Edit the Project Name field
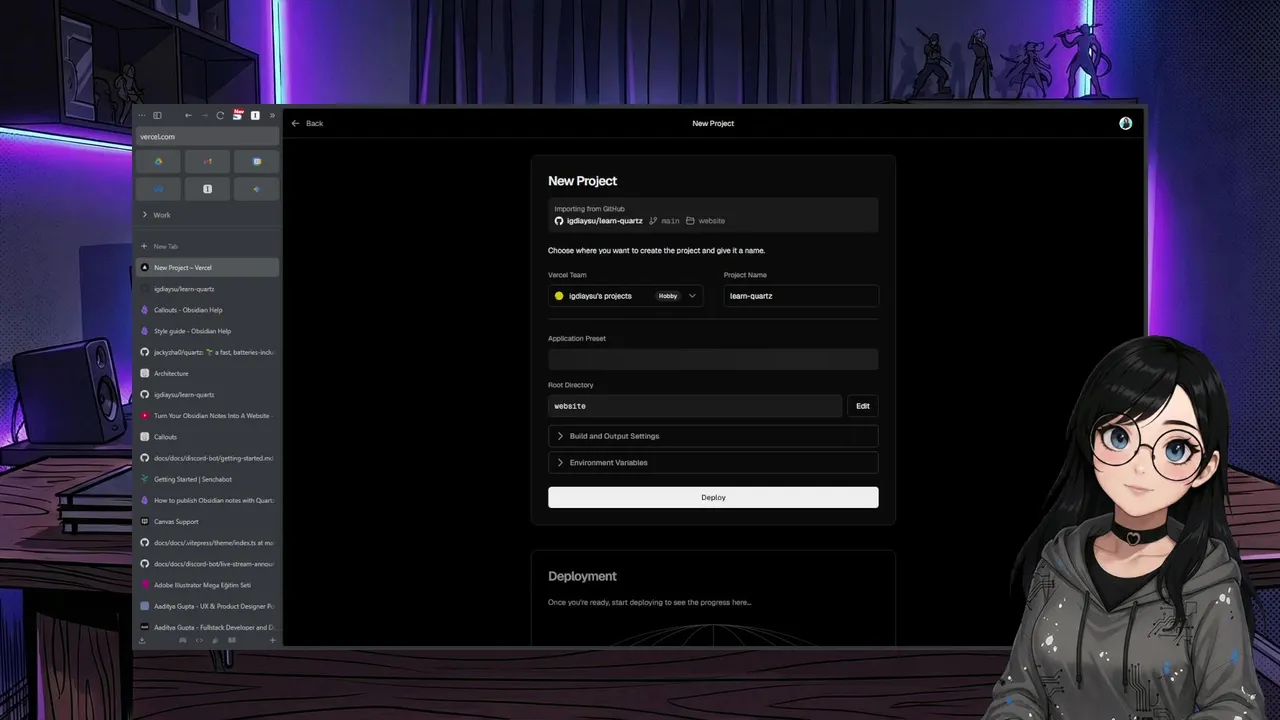 pos(801,296)
